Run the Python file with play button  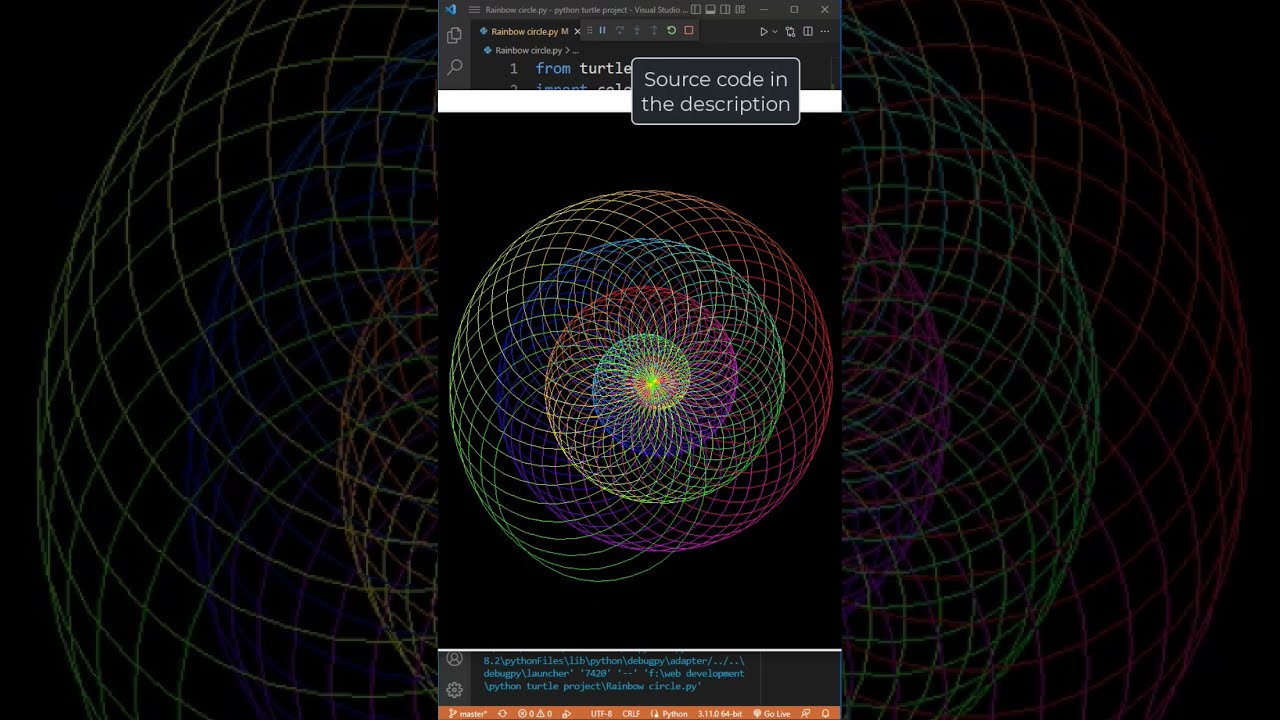[x=763, y=31]
